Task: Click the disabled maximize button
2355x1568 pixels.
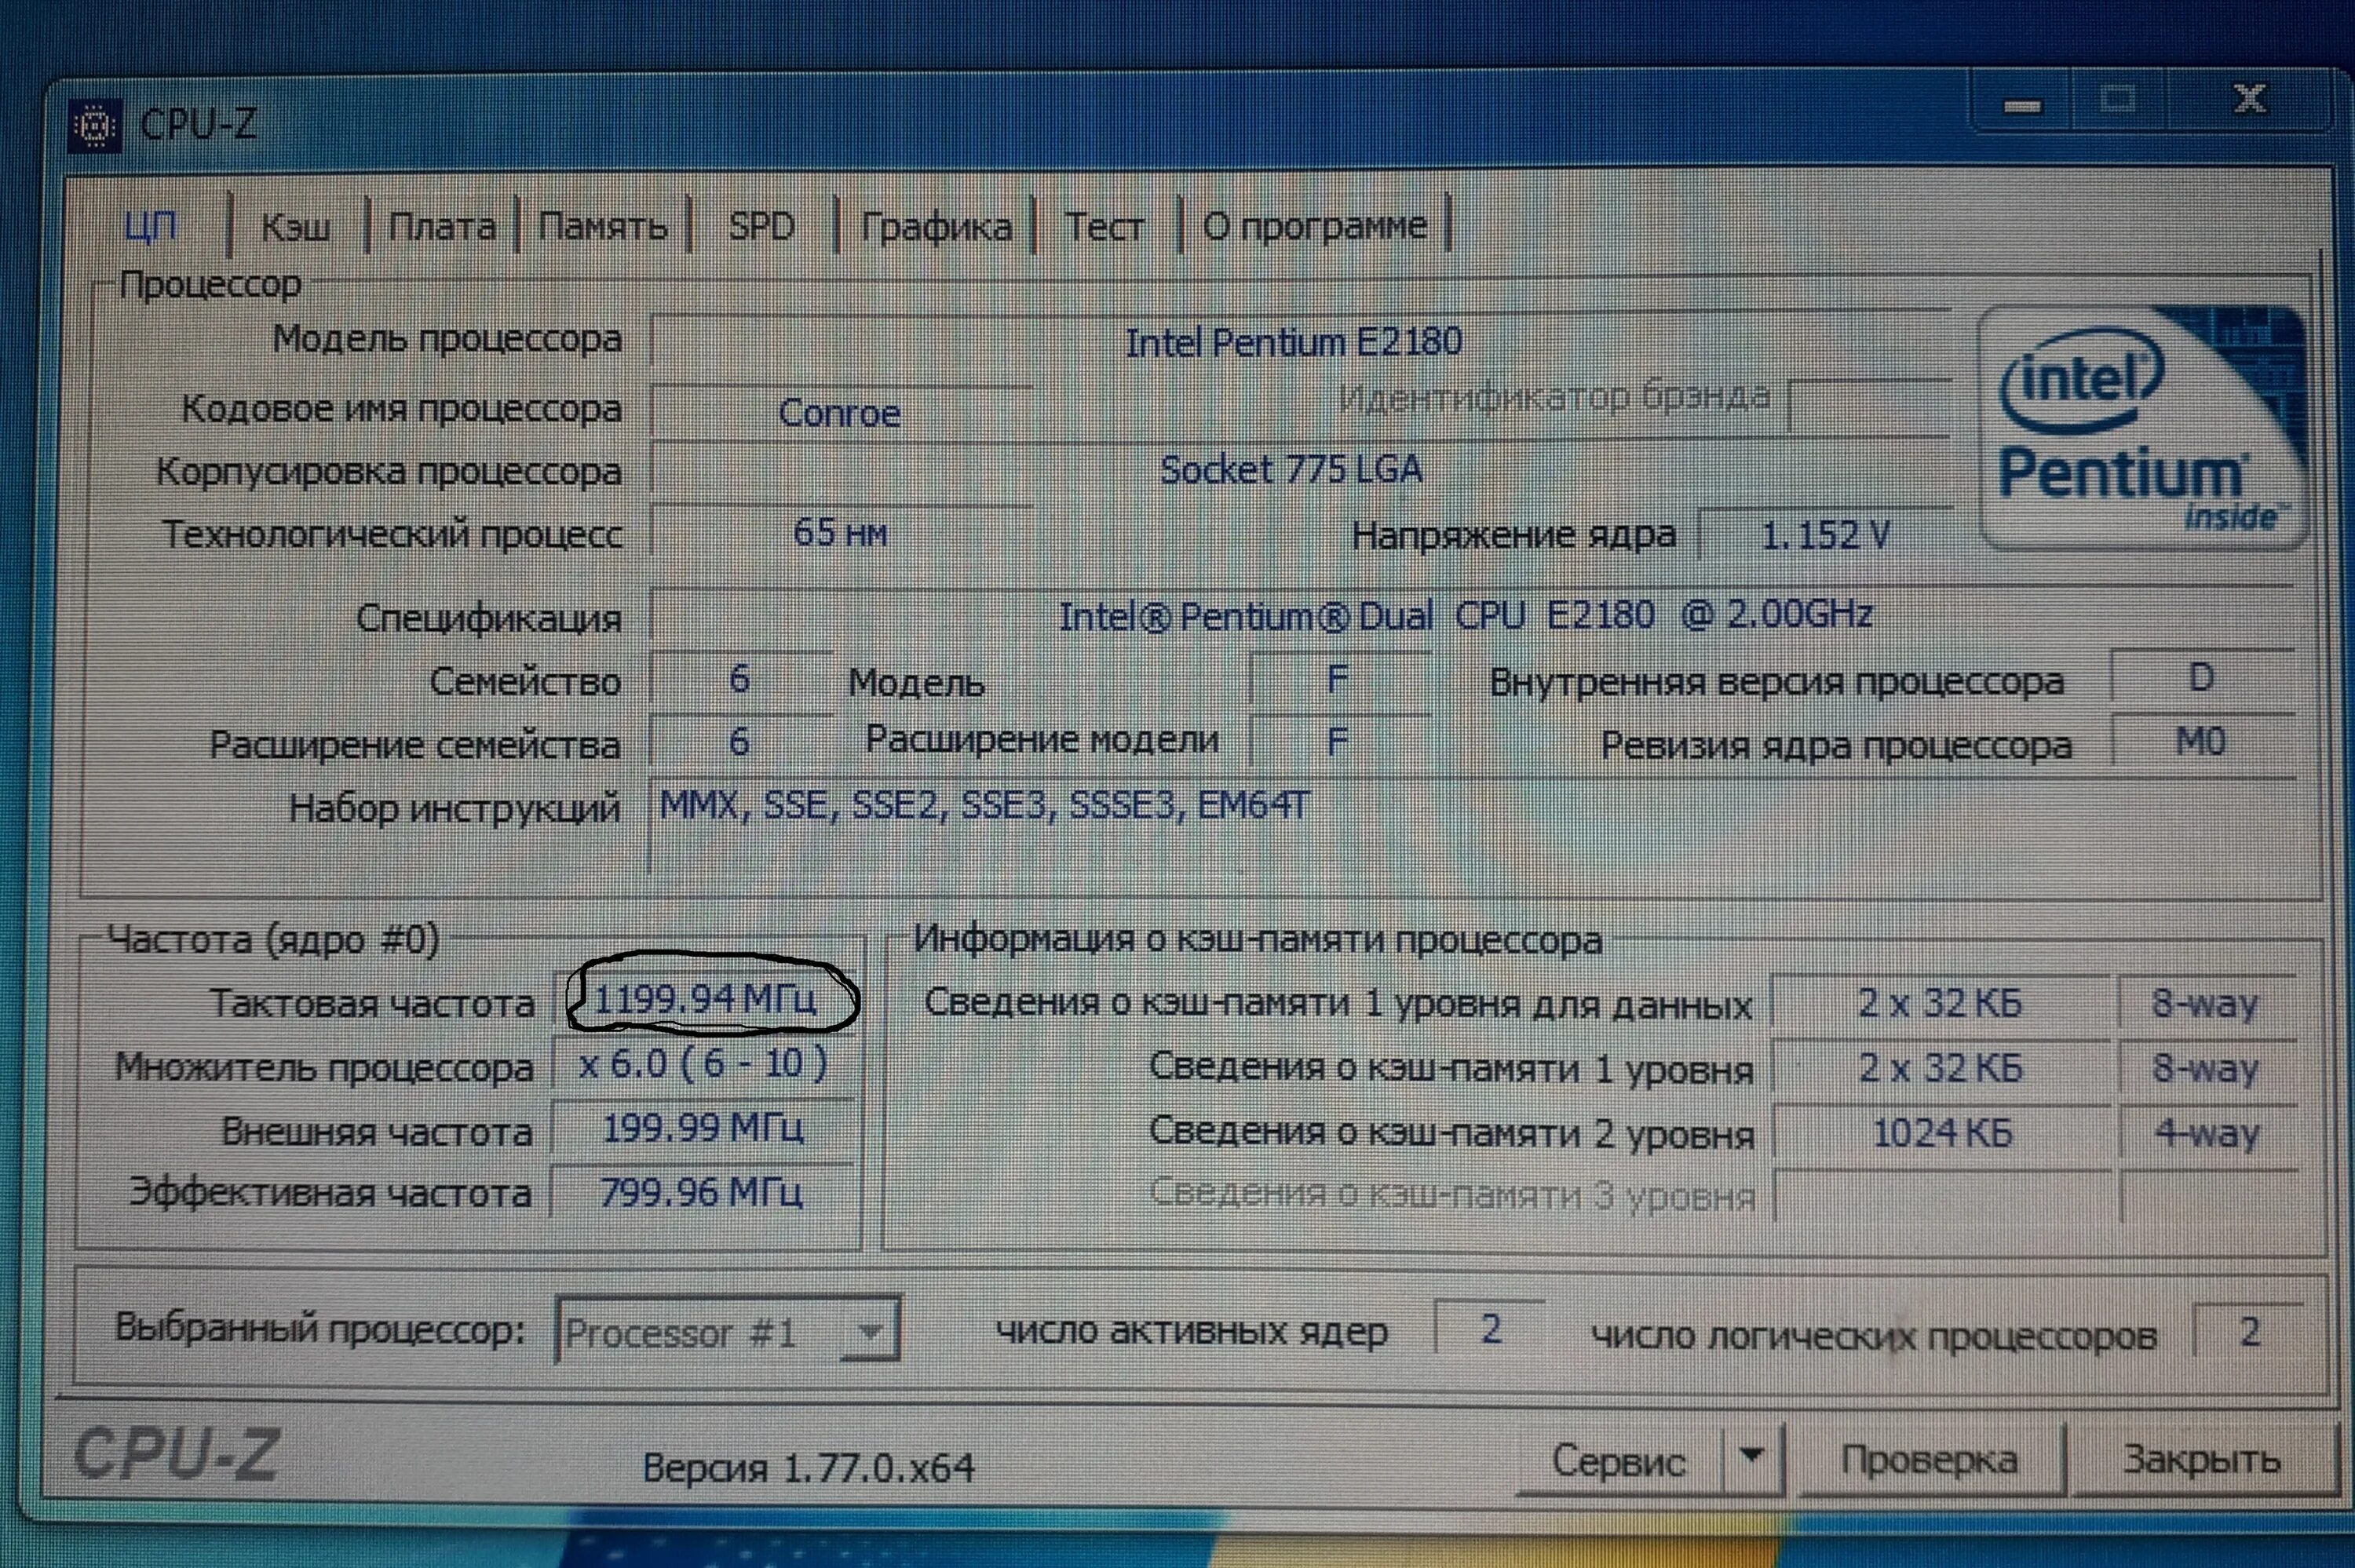Action: point(2119,100)
